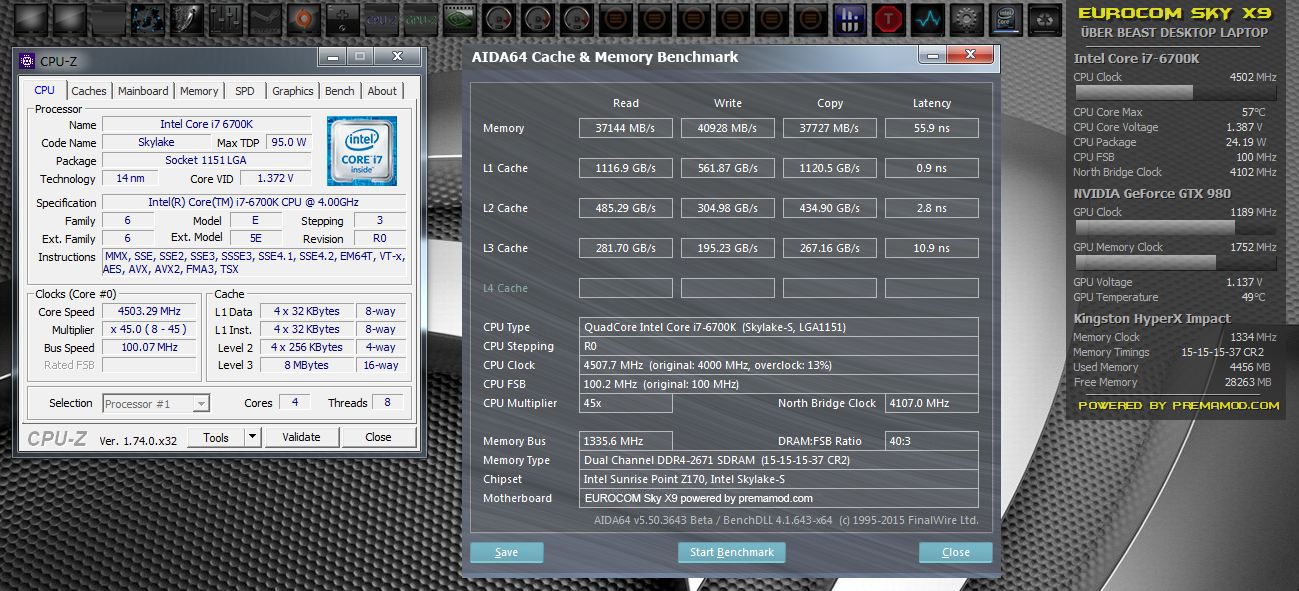This screenshot has width=1299, height=591.
Task: Open the GPU-Z dock icon
Action: [420, 18]
